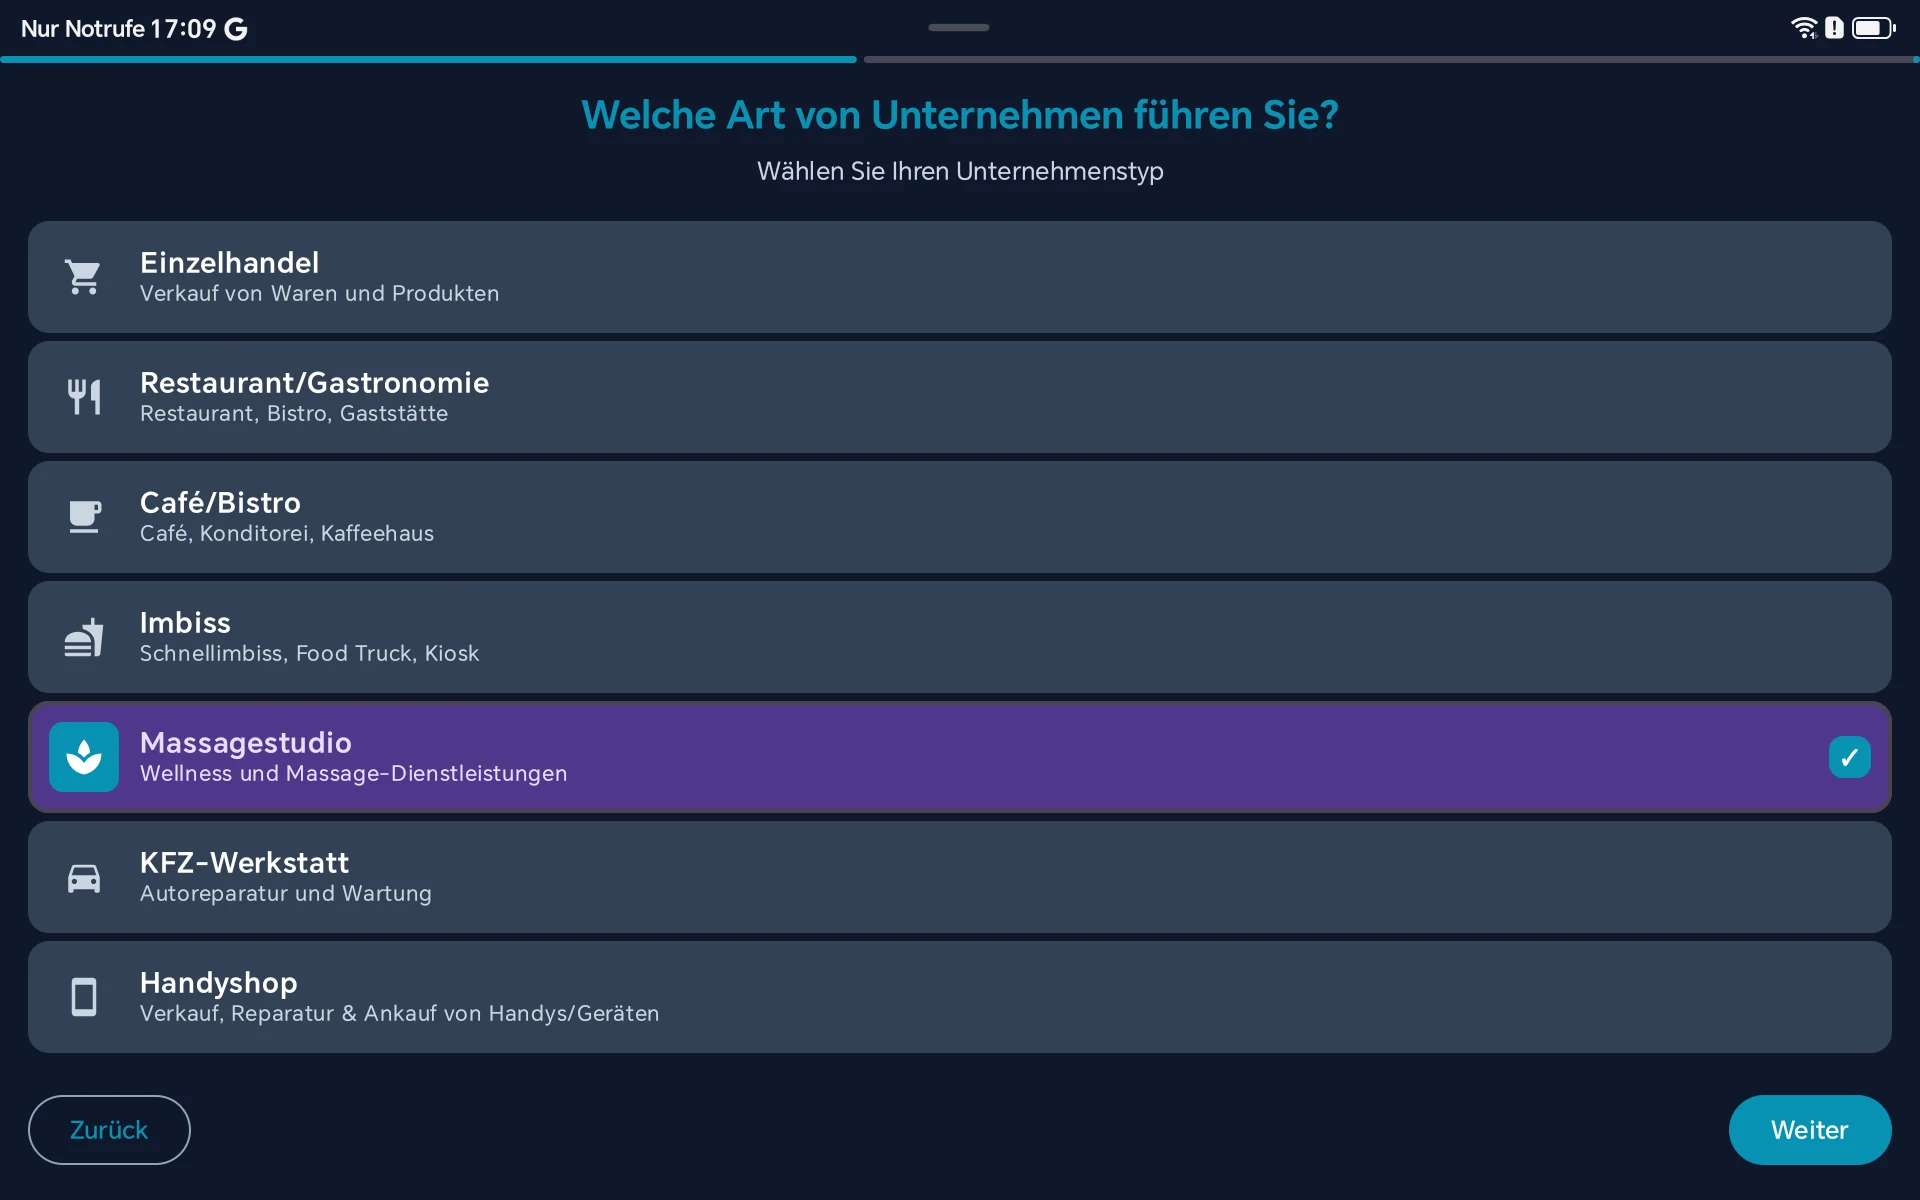Tap the Google G icon in status bar
The height and width of the screenshot is (1200, 1920).
pos(236,29)
